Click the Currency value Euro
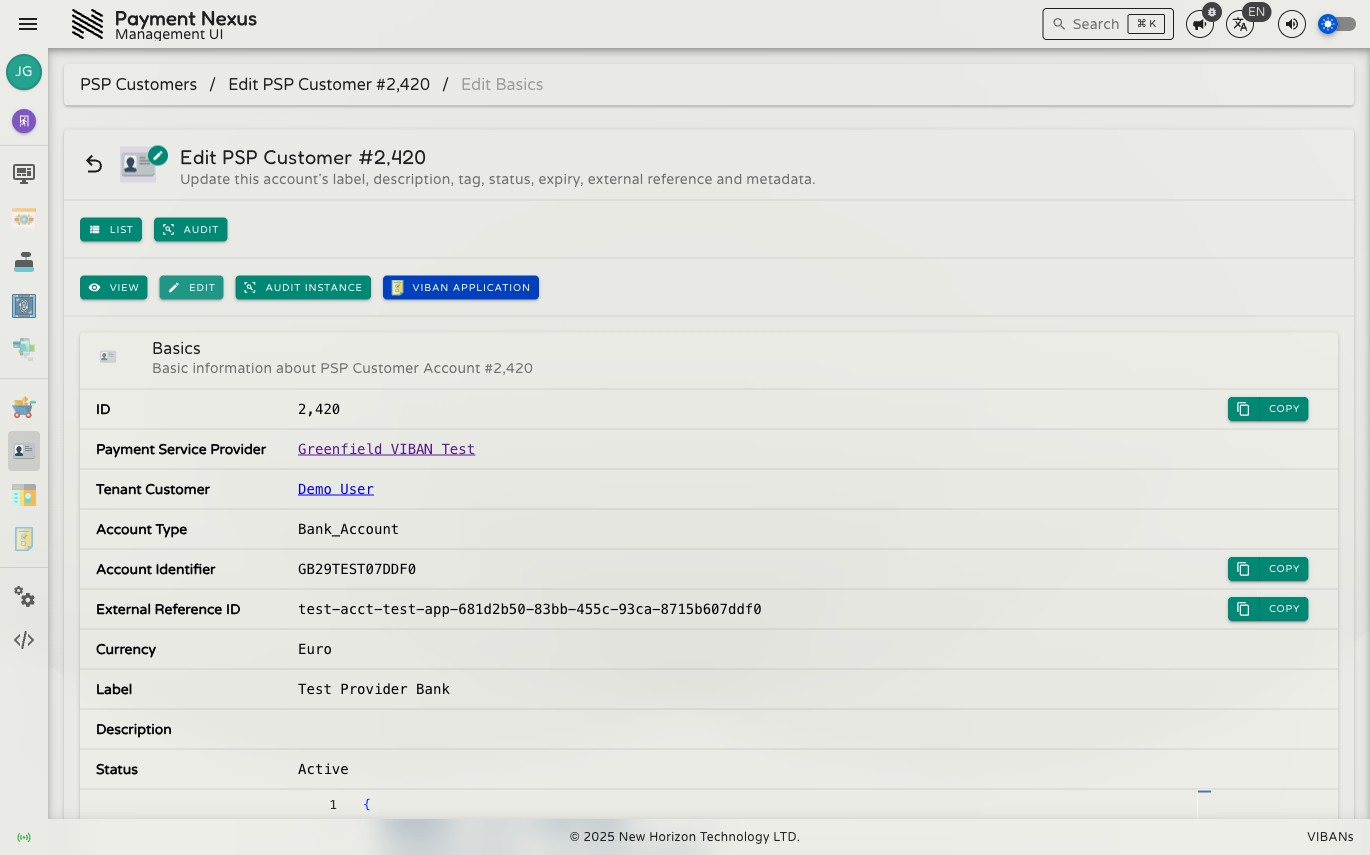Screen dimensions: 1370x855 point(315,649)
